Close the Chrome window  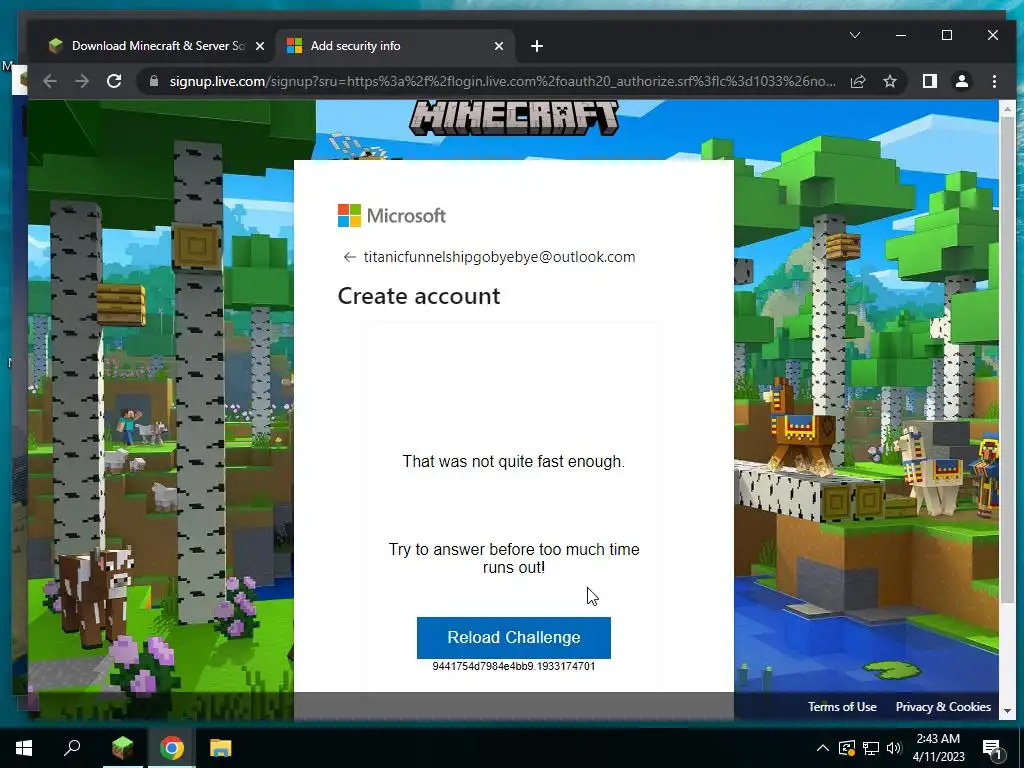point(993,35)
